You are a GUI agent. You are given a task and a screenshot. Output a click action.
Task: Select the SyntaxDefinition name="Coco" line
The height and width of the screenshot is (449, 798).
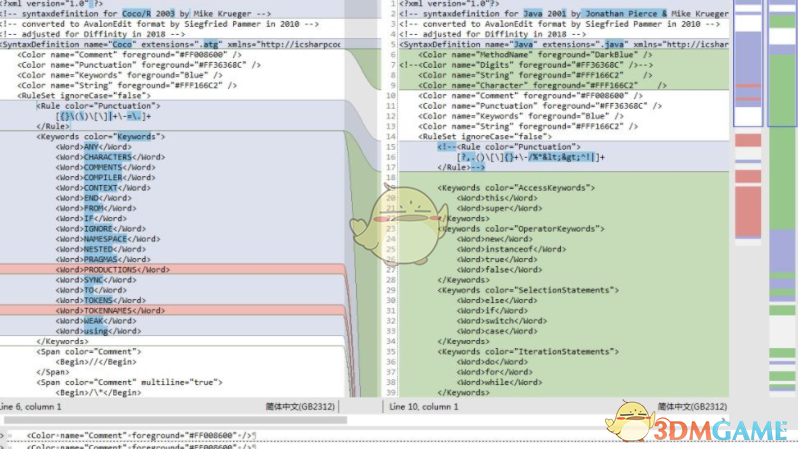click(170, 44)
